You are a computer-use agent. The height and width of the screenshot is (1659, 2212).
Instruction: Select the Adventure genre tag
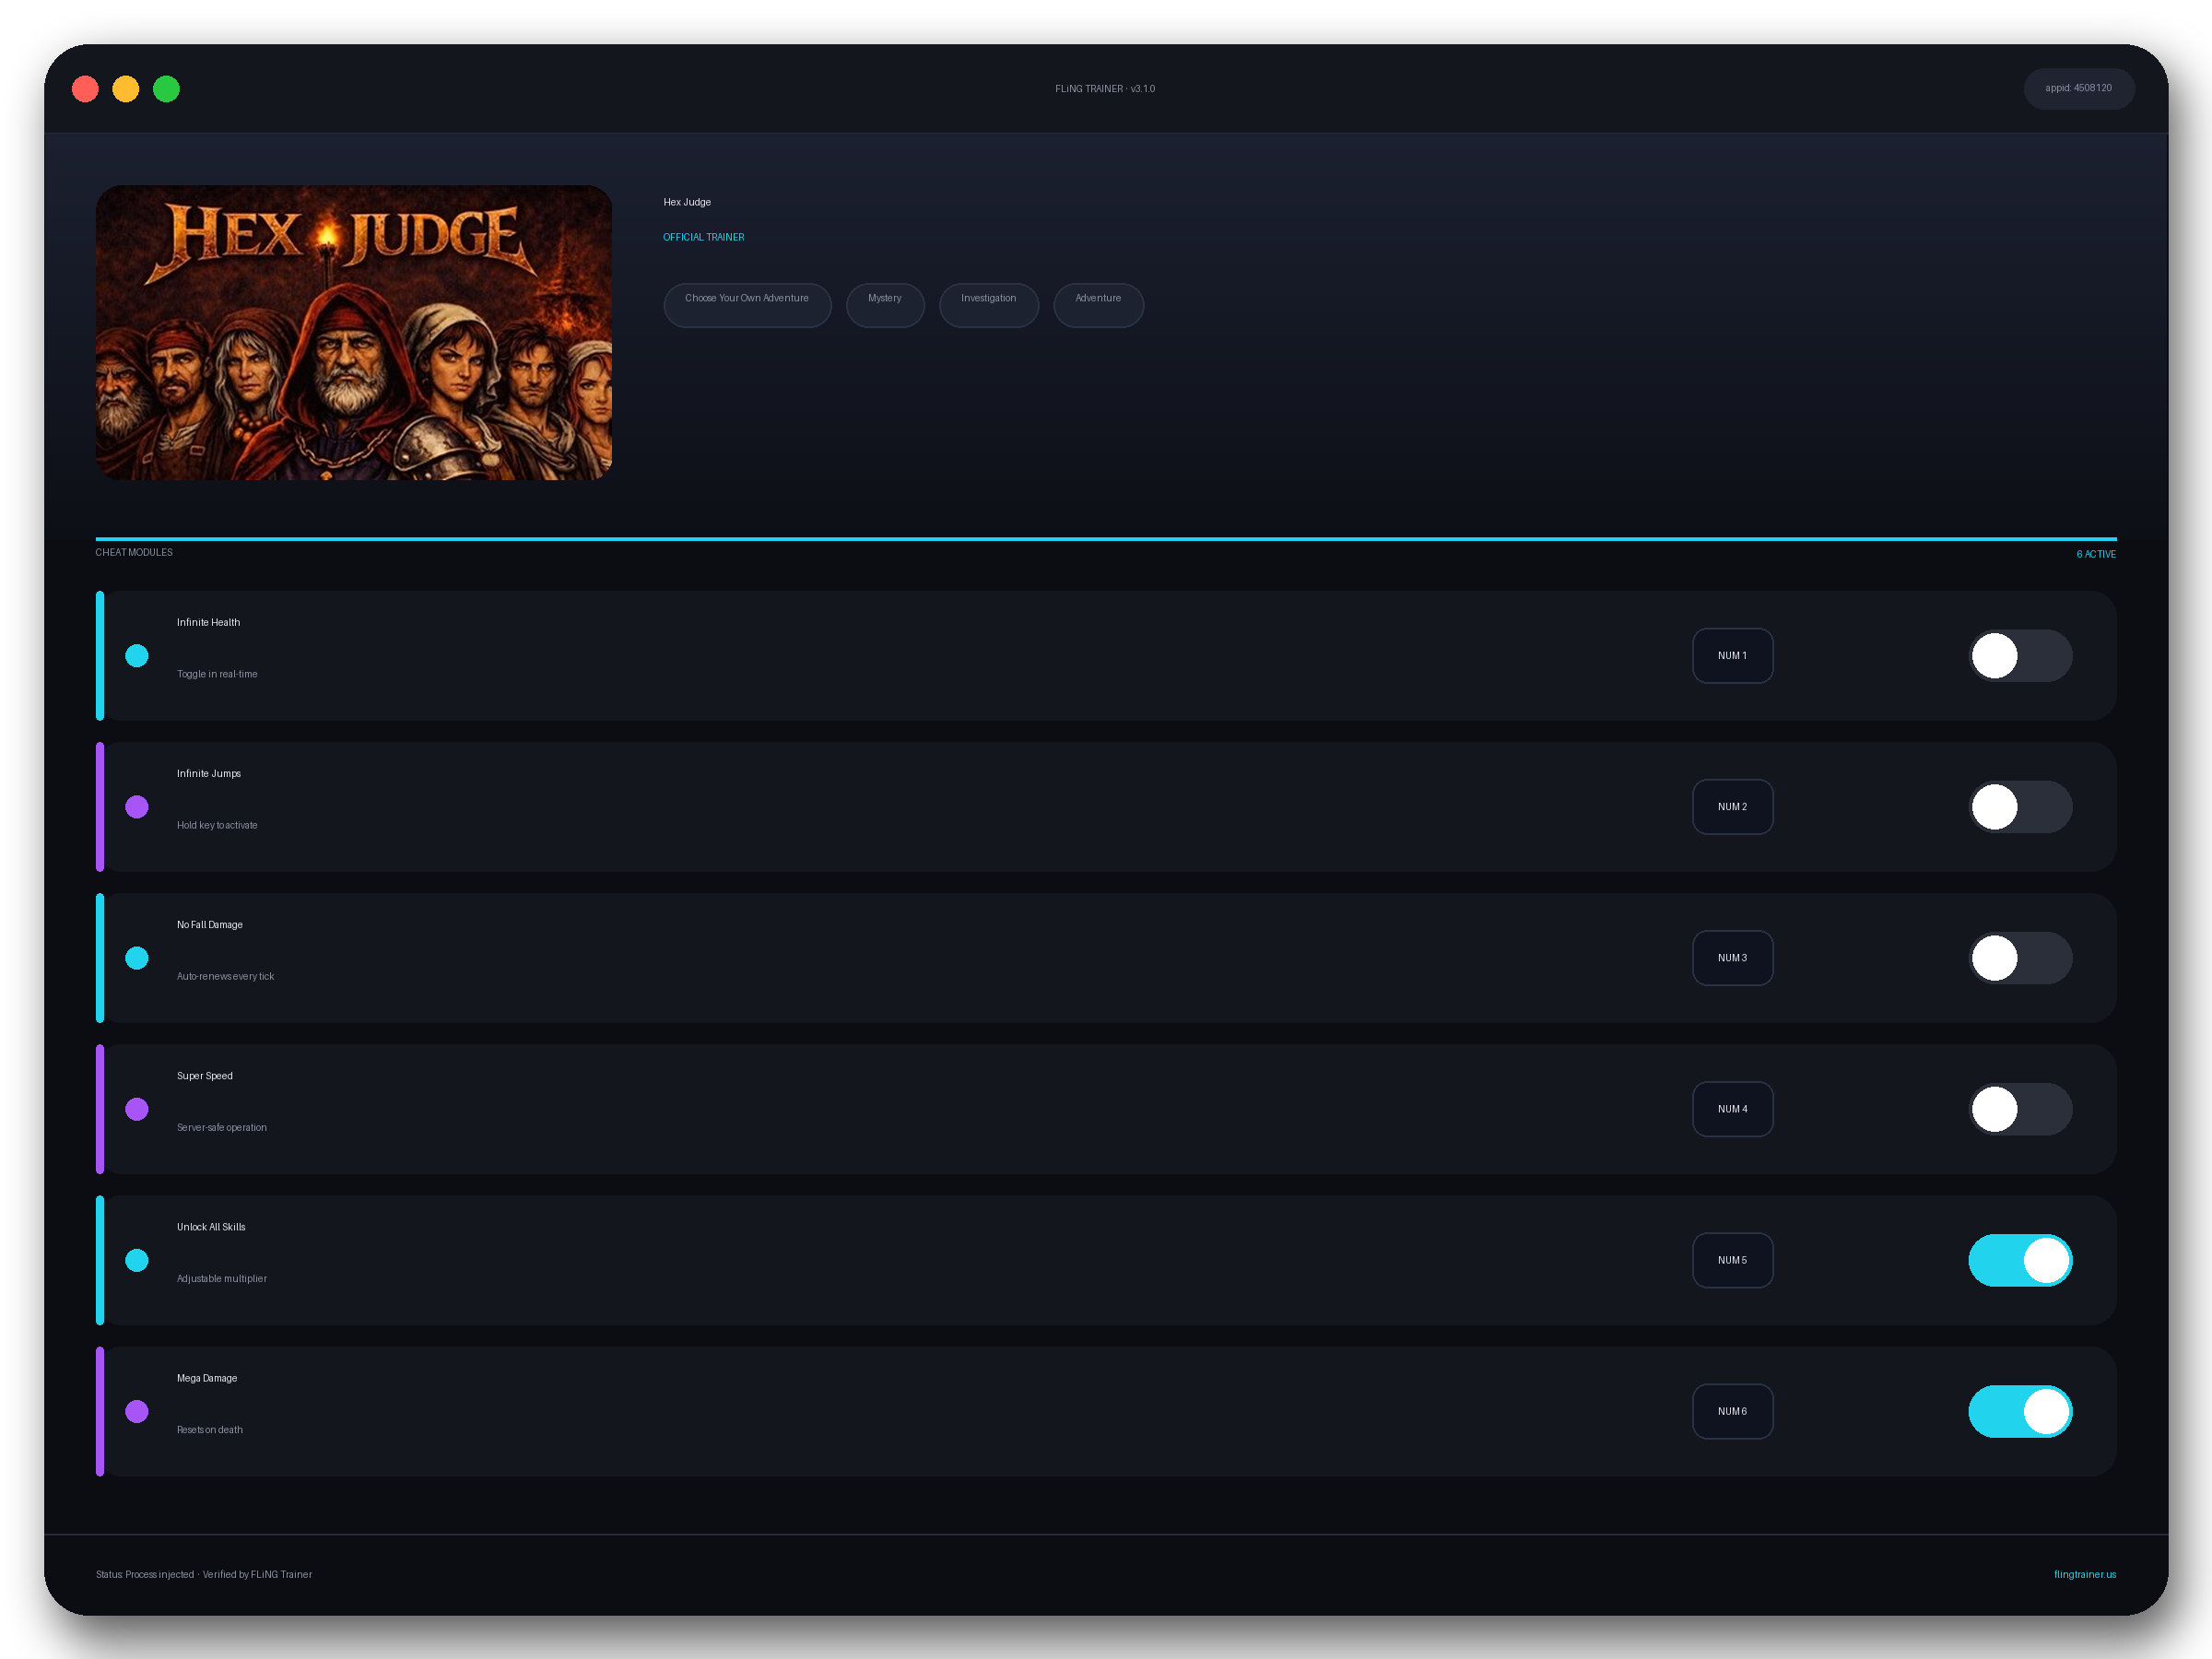click(x=1098, y=305)
